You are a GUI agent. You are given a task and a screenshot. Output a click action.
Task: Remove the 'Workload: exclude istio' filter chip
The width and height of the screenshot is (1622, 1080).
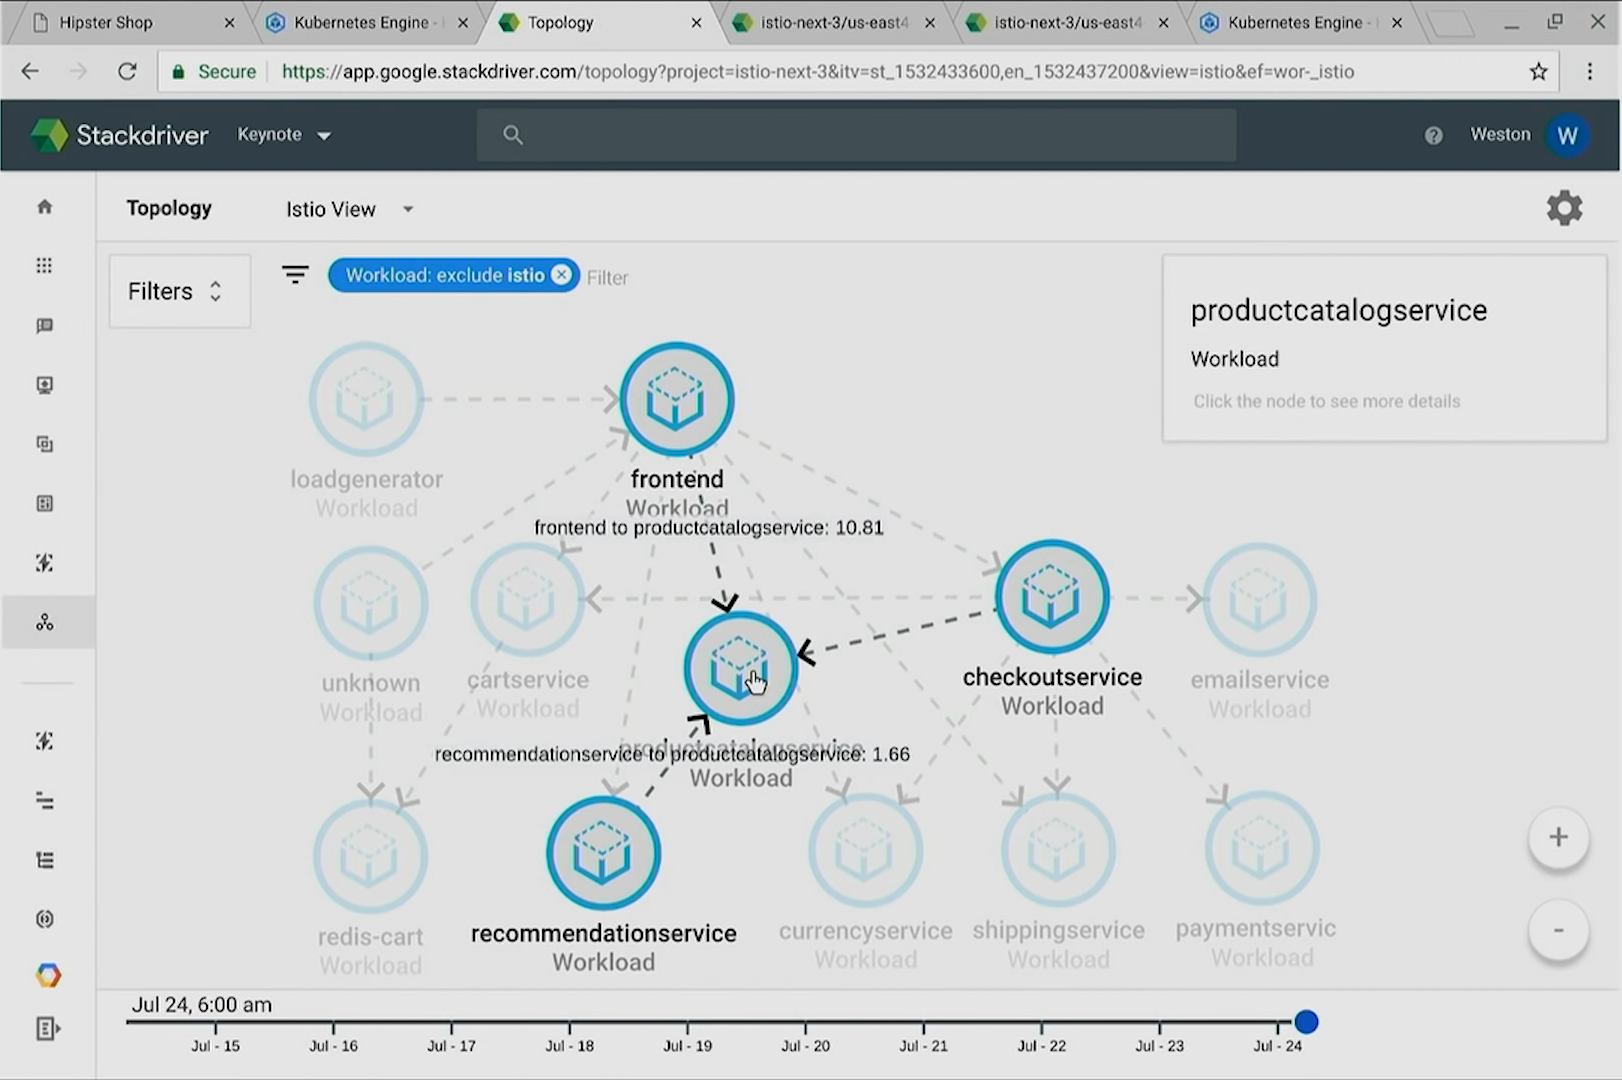(x=562, y=275)
